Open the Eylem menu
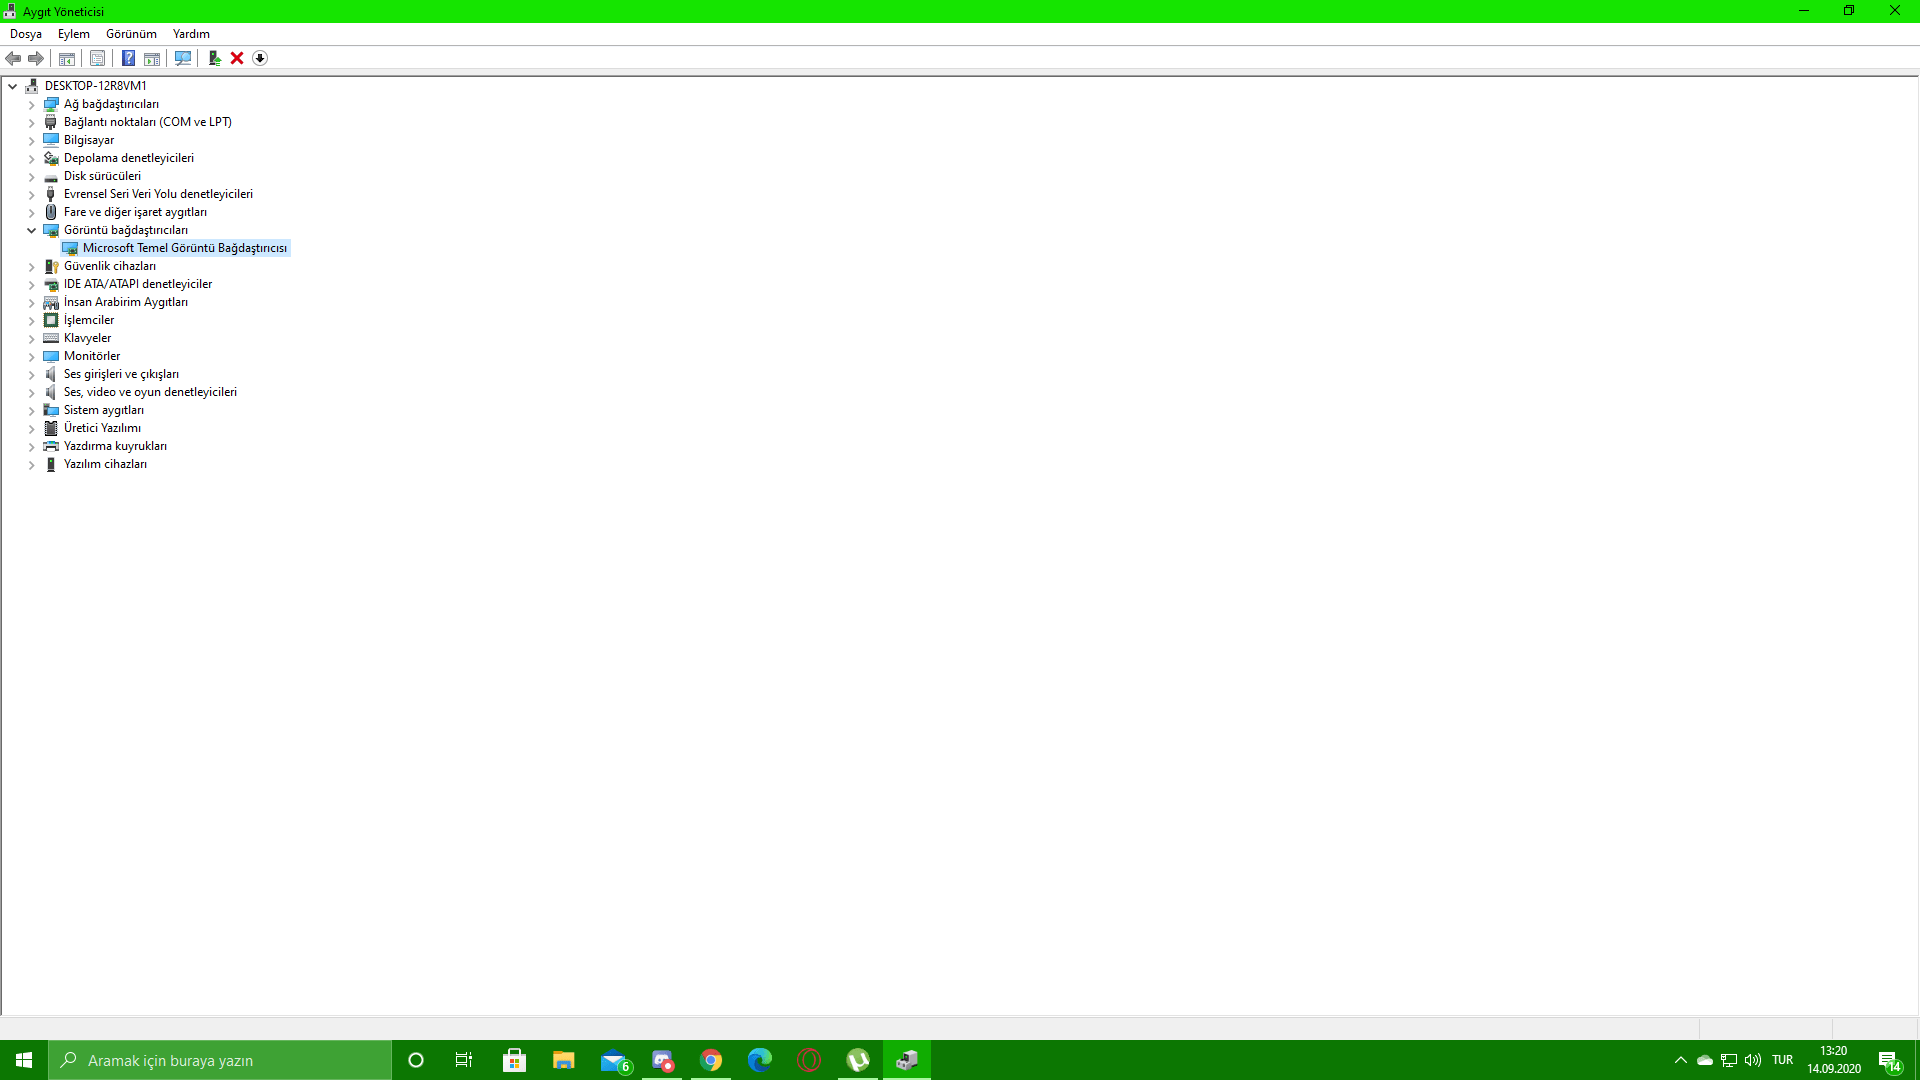The width and height of the screenshot is (1920, 1080). pyautogui.click(x=73, y=34)
